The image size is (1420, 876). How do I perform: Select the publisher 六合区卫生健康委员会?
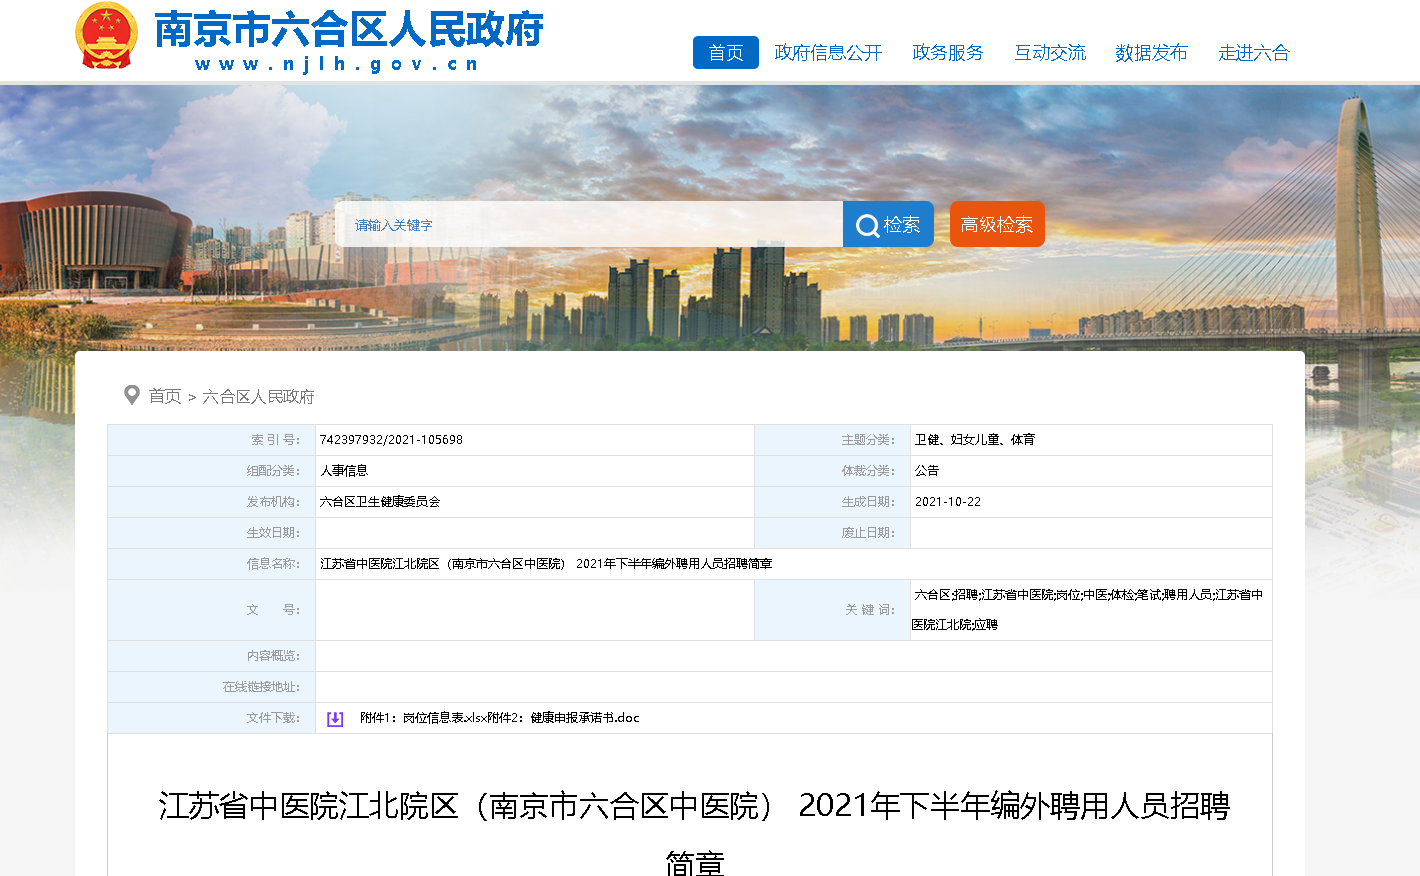click(x=380, y=502)
